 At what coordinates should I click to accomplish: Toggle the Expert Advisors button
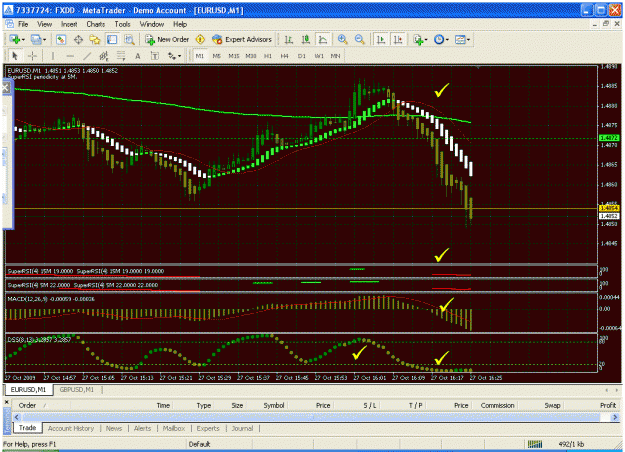[242, 39]
